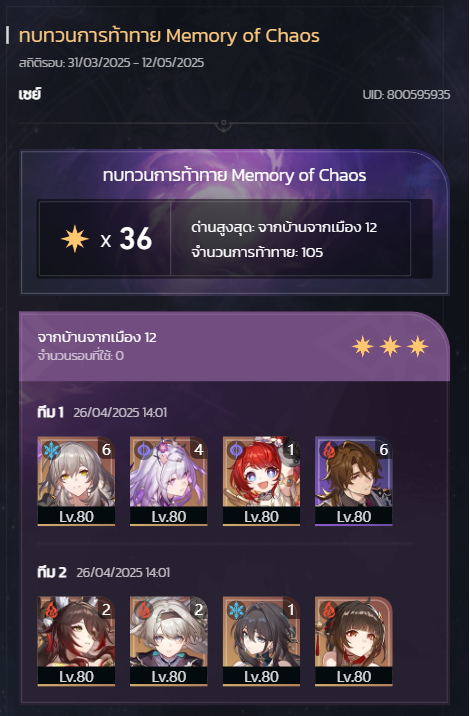Click the purple stage 12 header banner

234,347
